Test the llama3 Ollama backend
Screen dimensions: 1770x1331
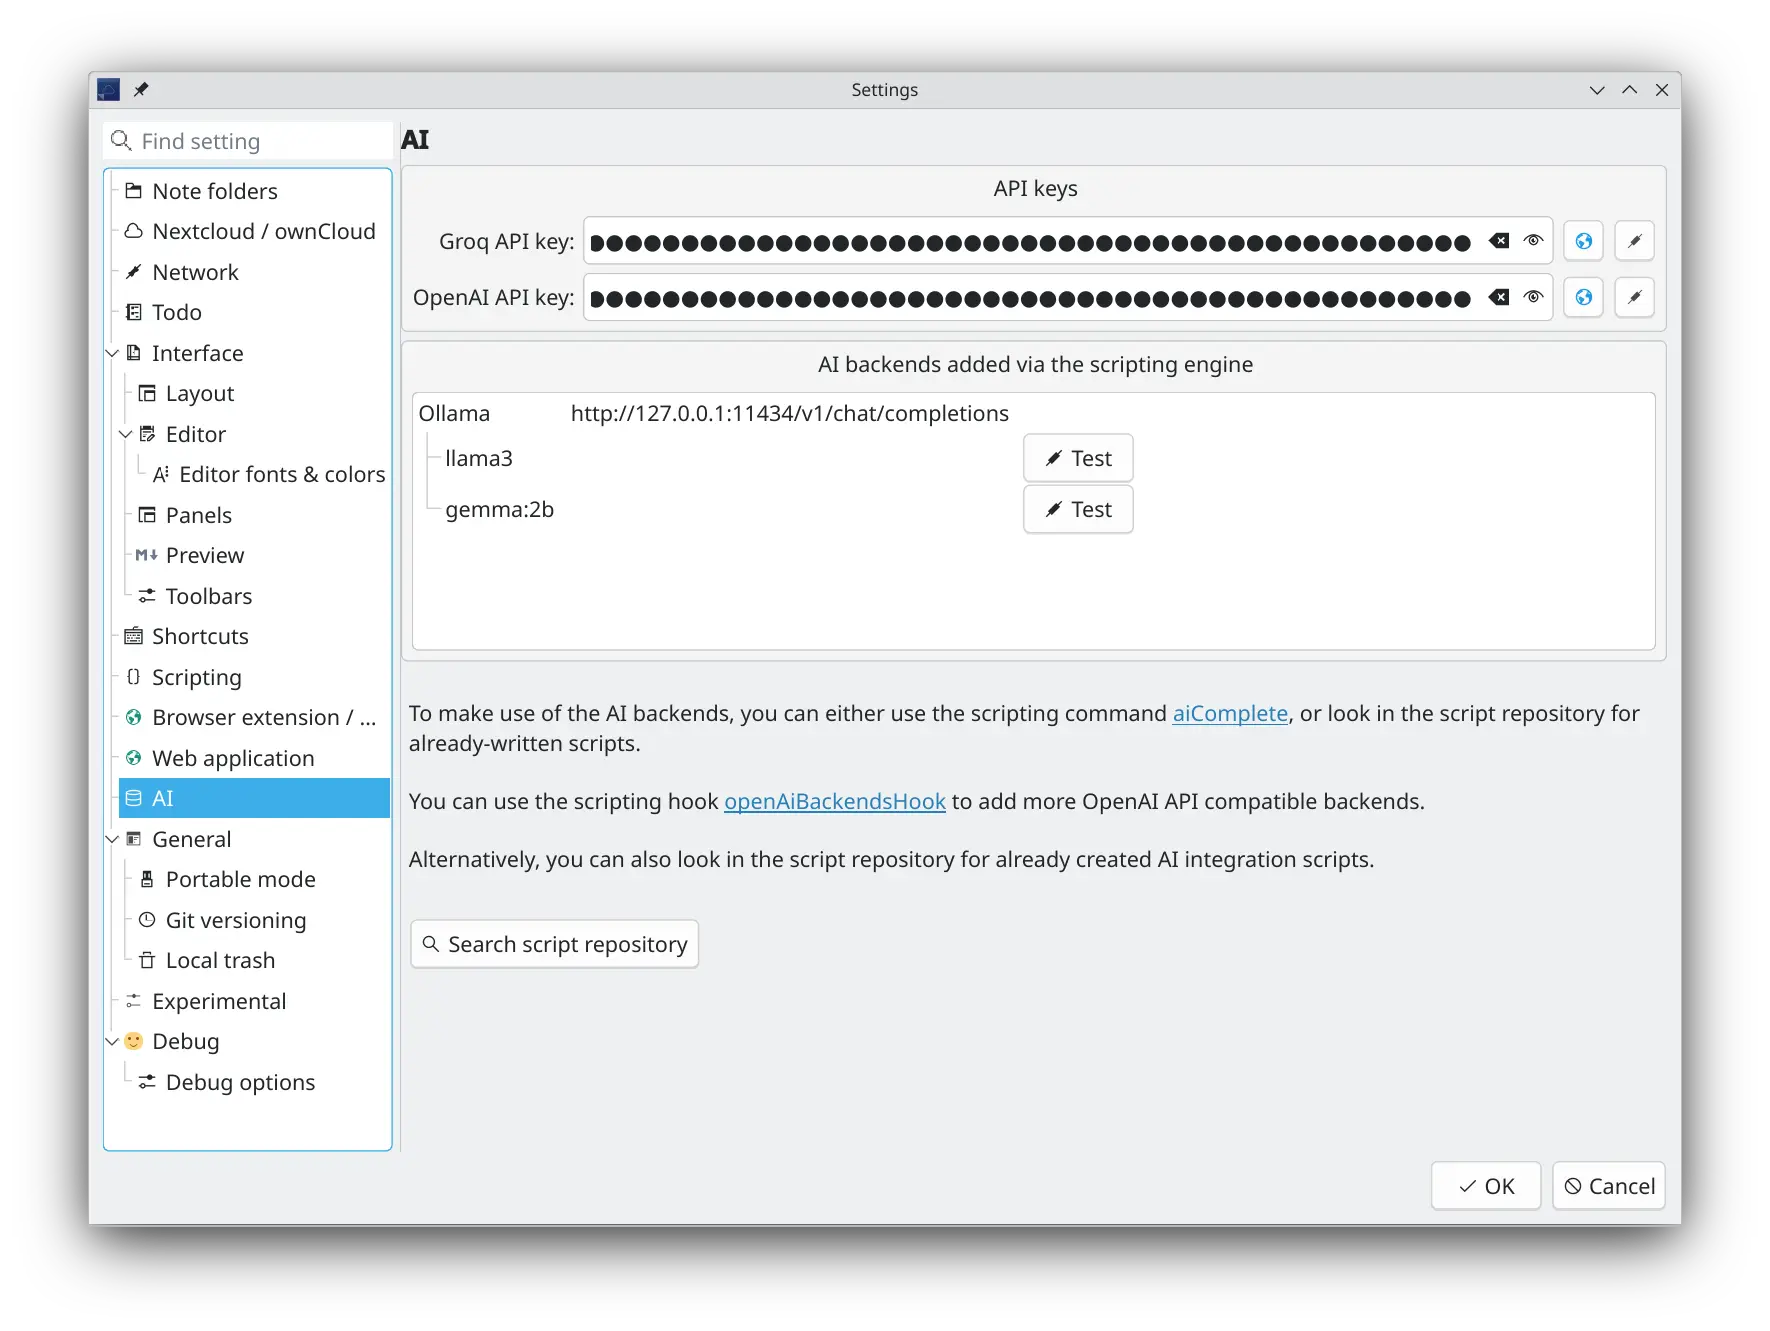(1077, 457)
